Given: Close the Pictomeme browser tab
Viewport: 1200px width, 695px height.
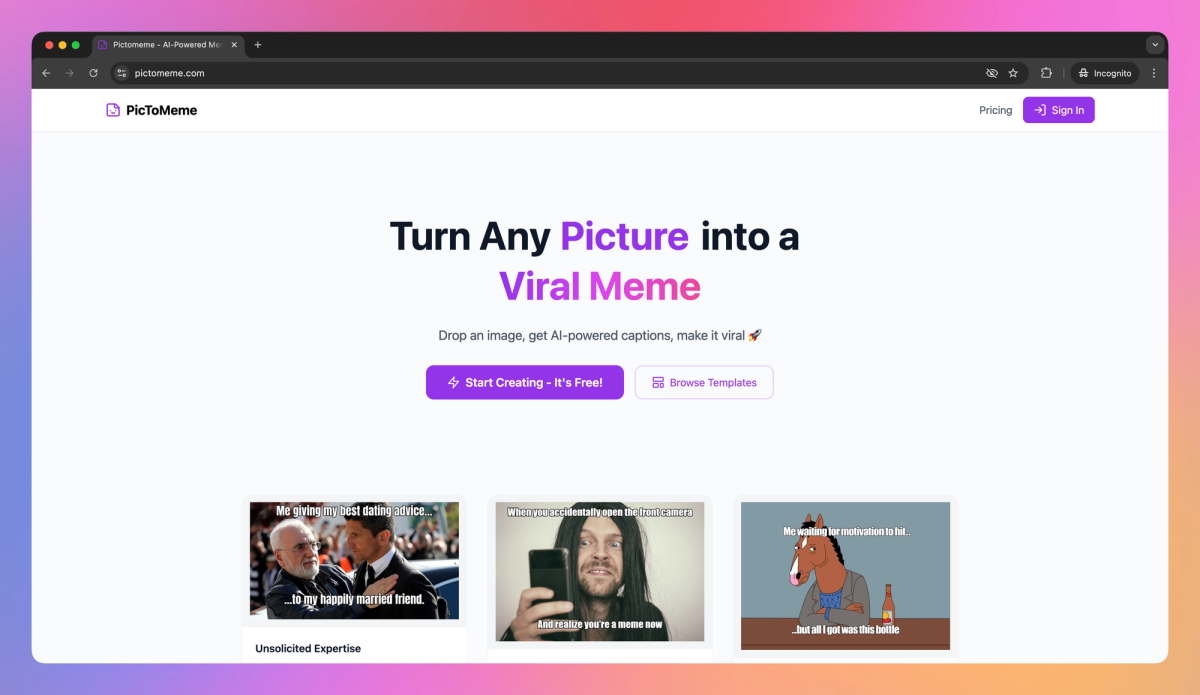Looking at the screenshot, I should pos(234,45).
